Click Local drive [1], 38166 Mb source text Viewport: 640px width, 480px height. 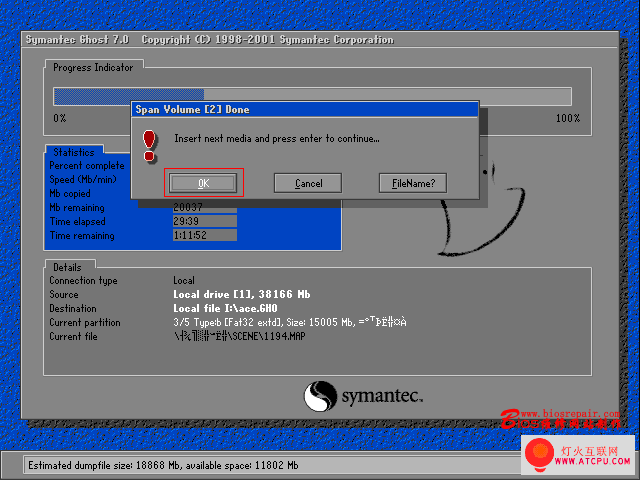pos(242,294)
